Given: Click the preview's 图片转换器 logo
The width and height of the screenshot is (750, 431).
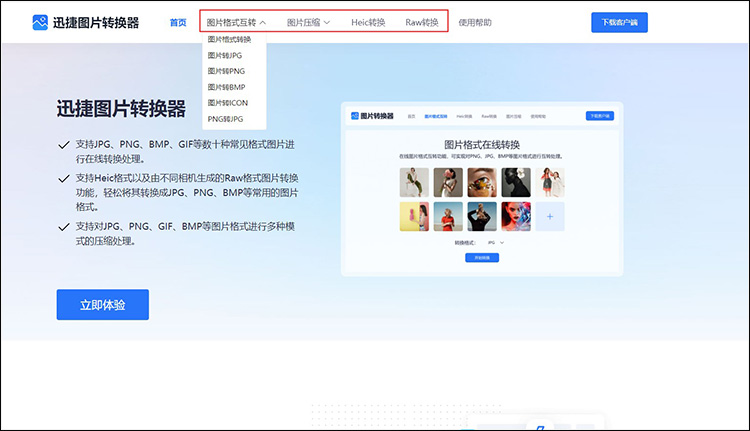Looking at the screenshot, I should (372, 116).
